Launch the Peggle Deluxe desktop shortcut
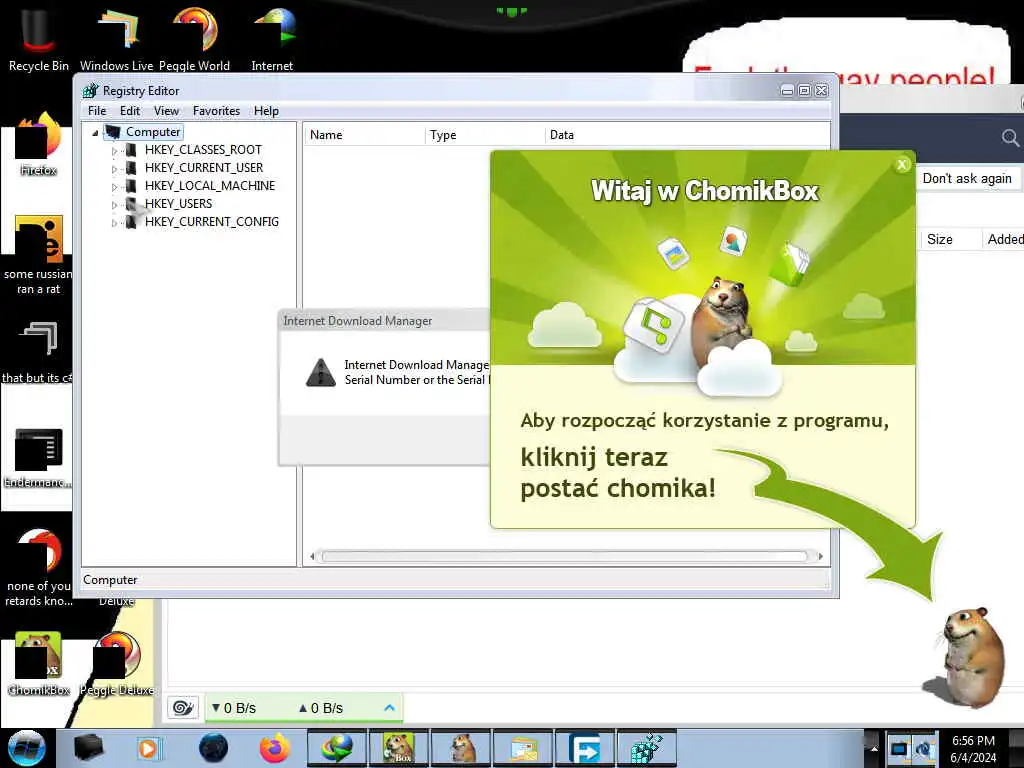This screenshot has height=768, width=1024. tap(117, 662)
